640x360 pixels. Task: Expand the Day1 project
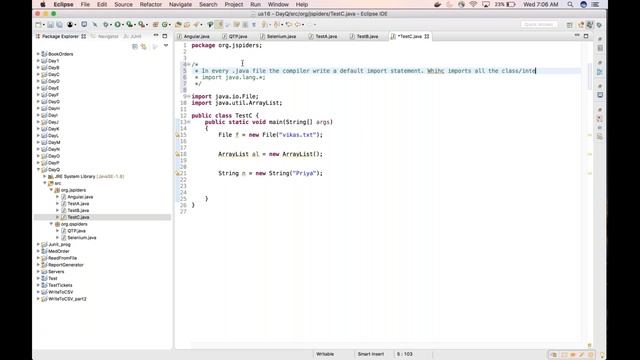pyautogui.click(x=38, y=61)
